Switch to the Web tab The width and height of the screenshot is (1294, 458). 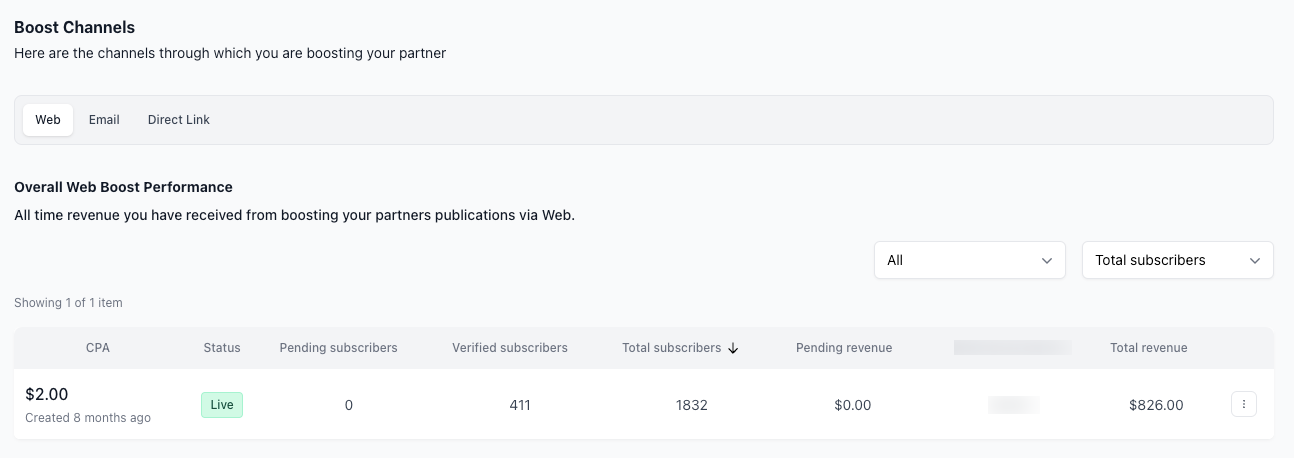[48, 120]
